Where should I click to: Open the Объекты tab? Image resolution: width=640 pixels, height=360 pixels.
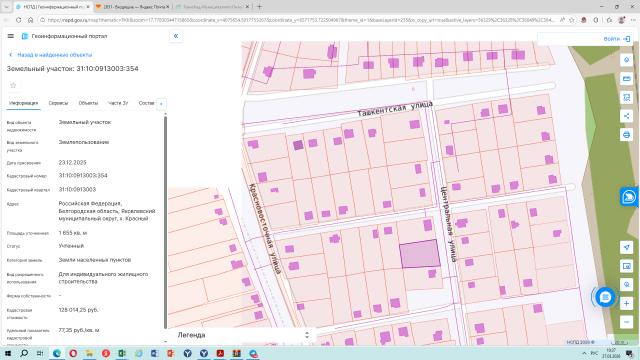point(88,103)
